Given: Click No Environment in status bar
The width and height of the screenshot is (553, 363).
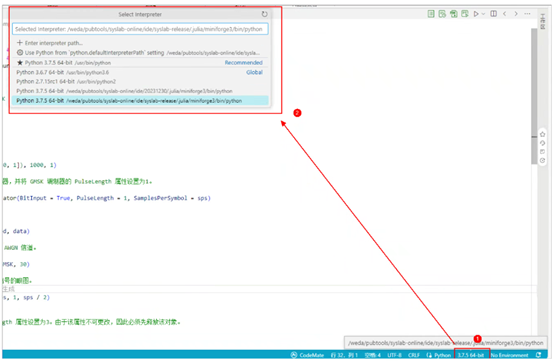Looking at the screenshot, I should (x=510, y=355).
